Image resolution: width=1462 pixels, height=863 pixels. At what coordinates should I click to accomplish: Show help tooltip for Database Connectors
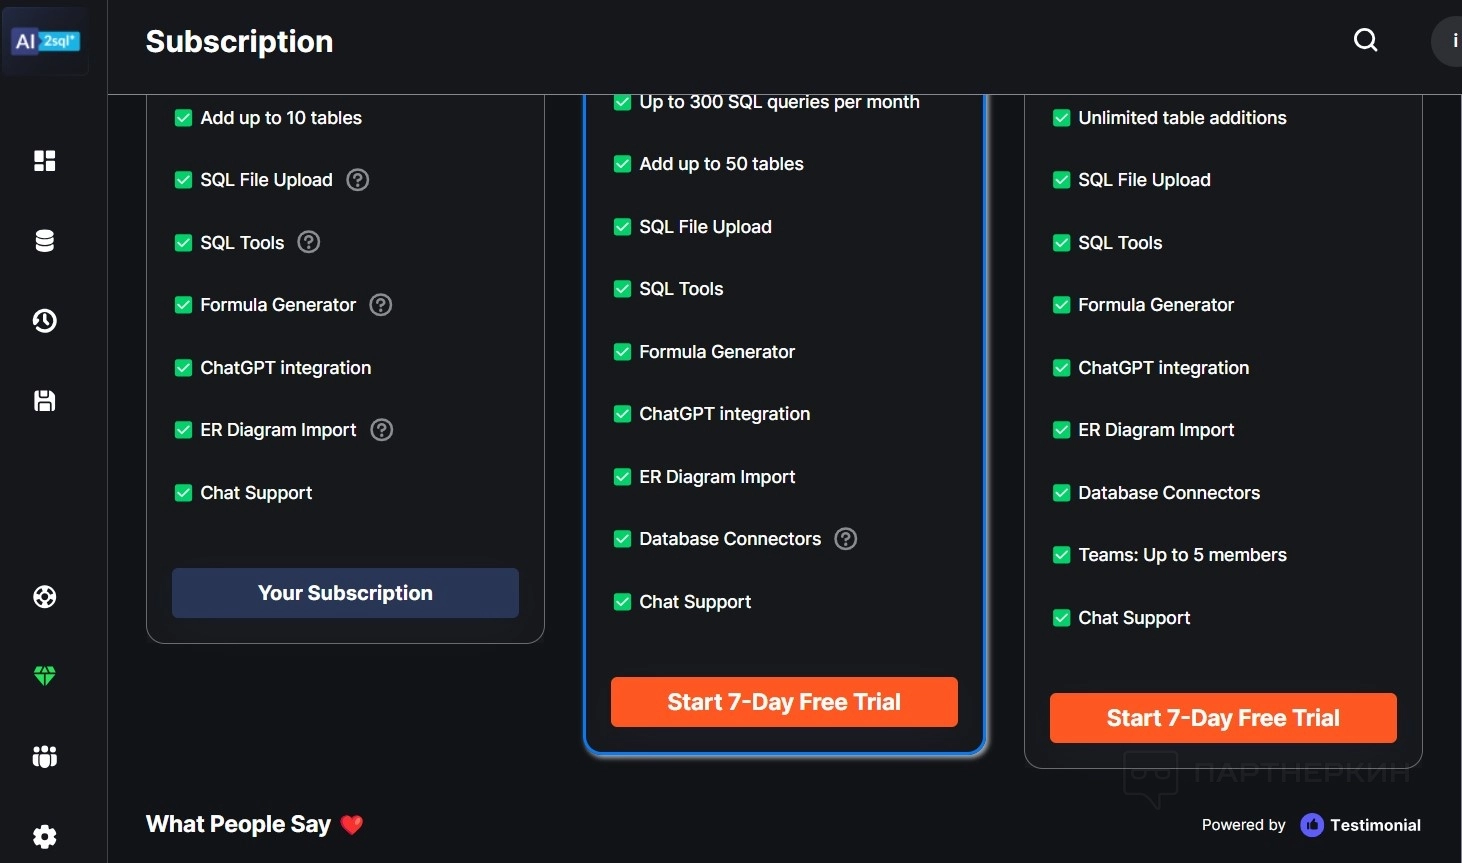[x=846, y=539]
